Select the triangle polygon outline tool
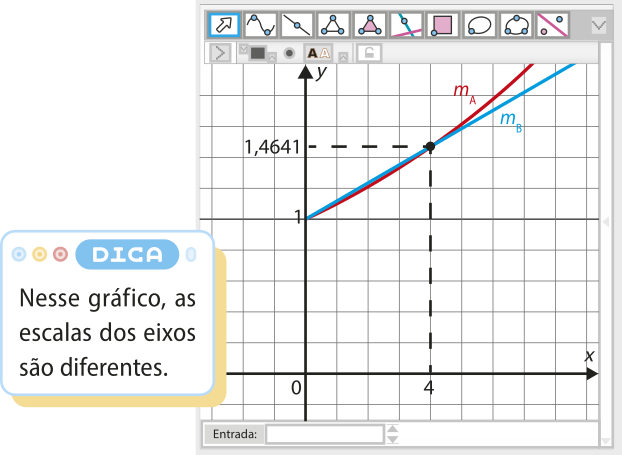 tap(334, 25)
